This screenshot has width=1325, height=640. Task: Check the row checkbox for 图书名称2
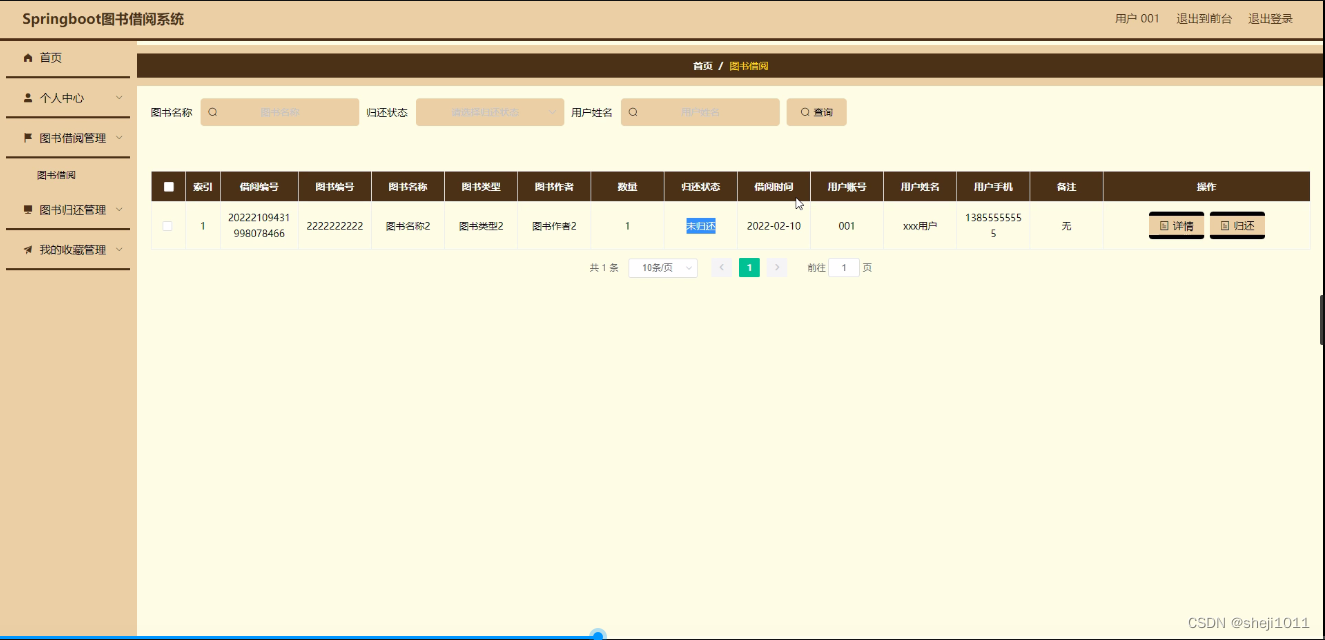(168, 225)
